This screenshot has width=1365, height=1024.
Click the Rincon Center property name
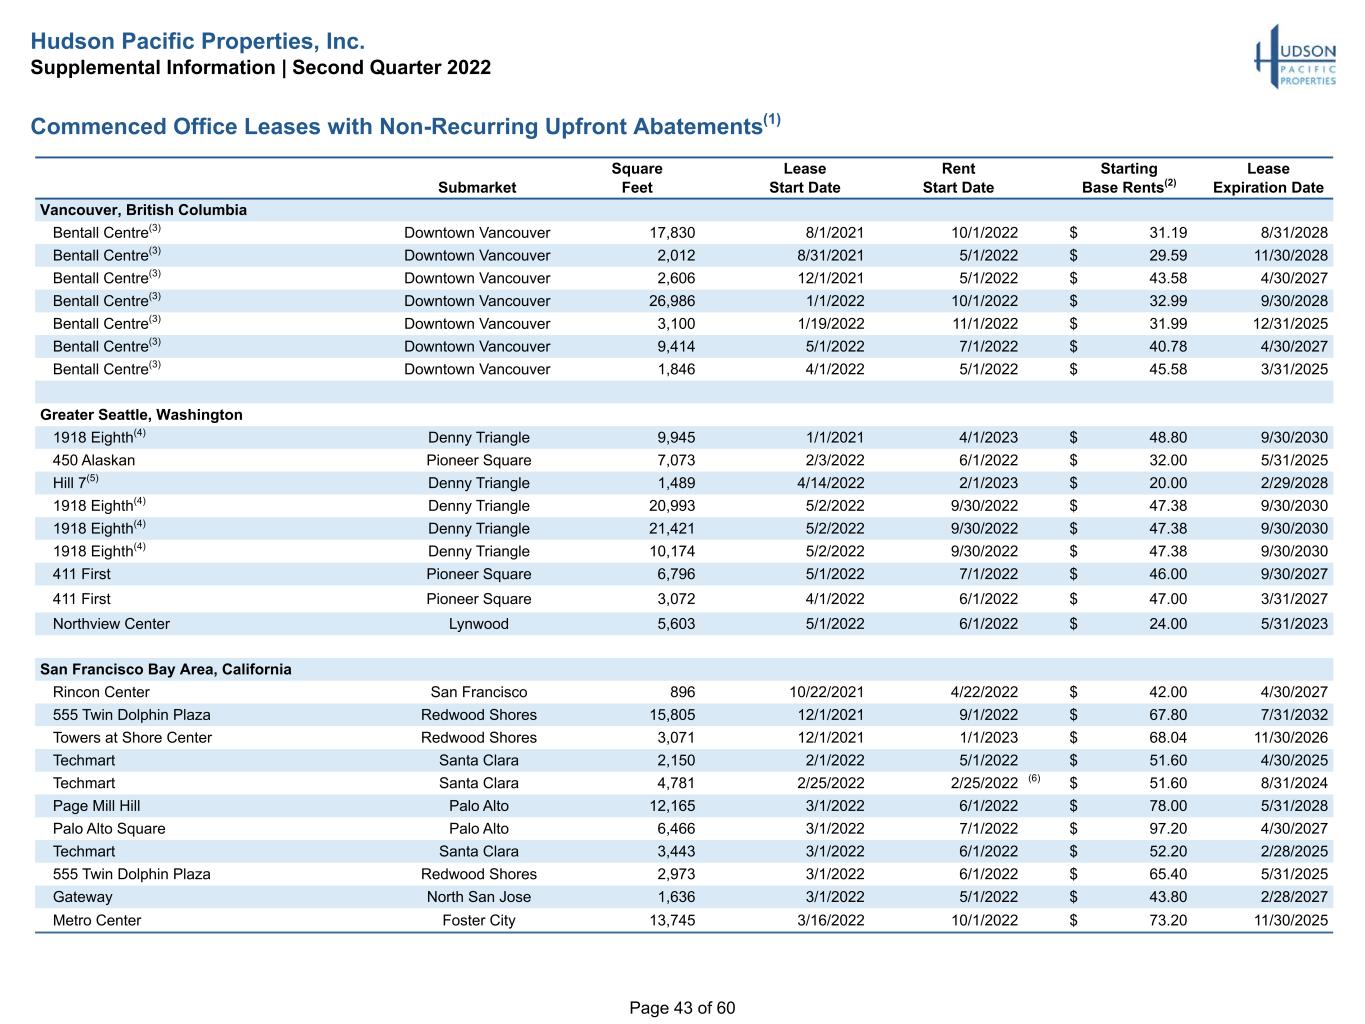[x=101, y=692]
